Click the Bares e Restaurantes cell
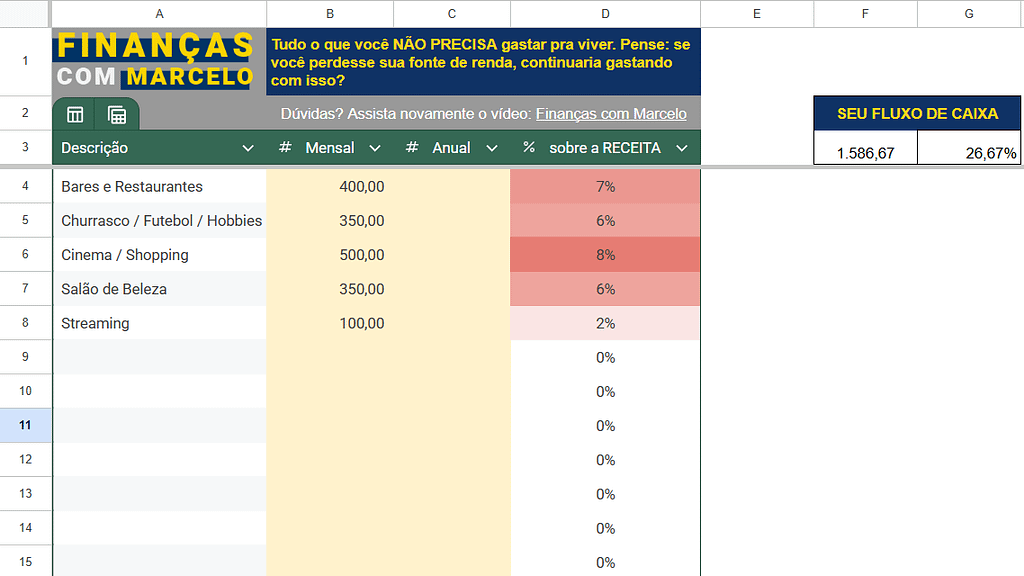1024x576 pixels. click(x=159, y=187)
